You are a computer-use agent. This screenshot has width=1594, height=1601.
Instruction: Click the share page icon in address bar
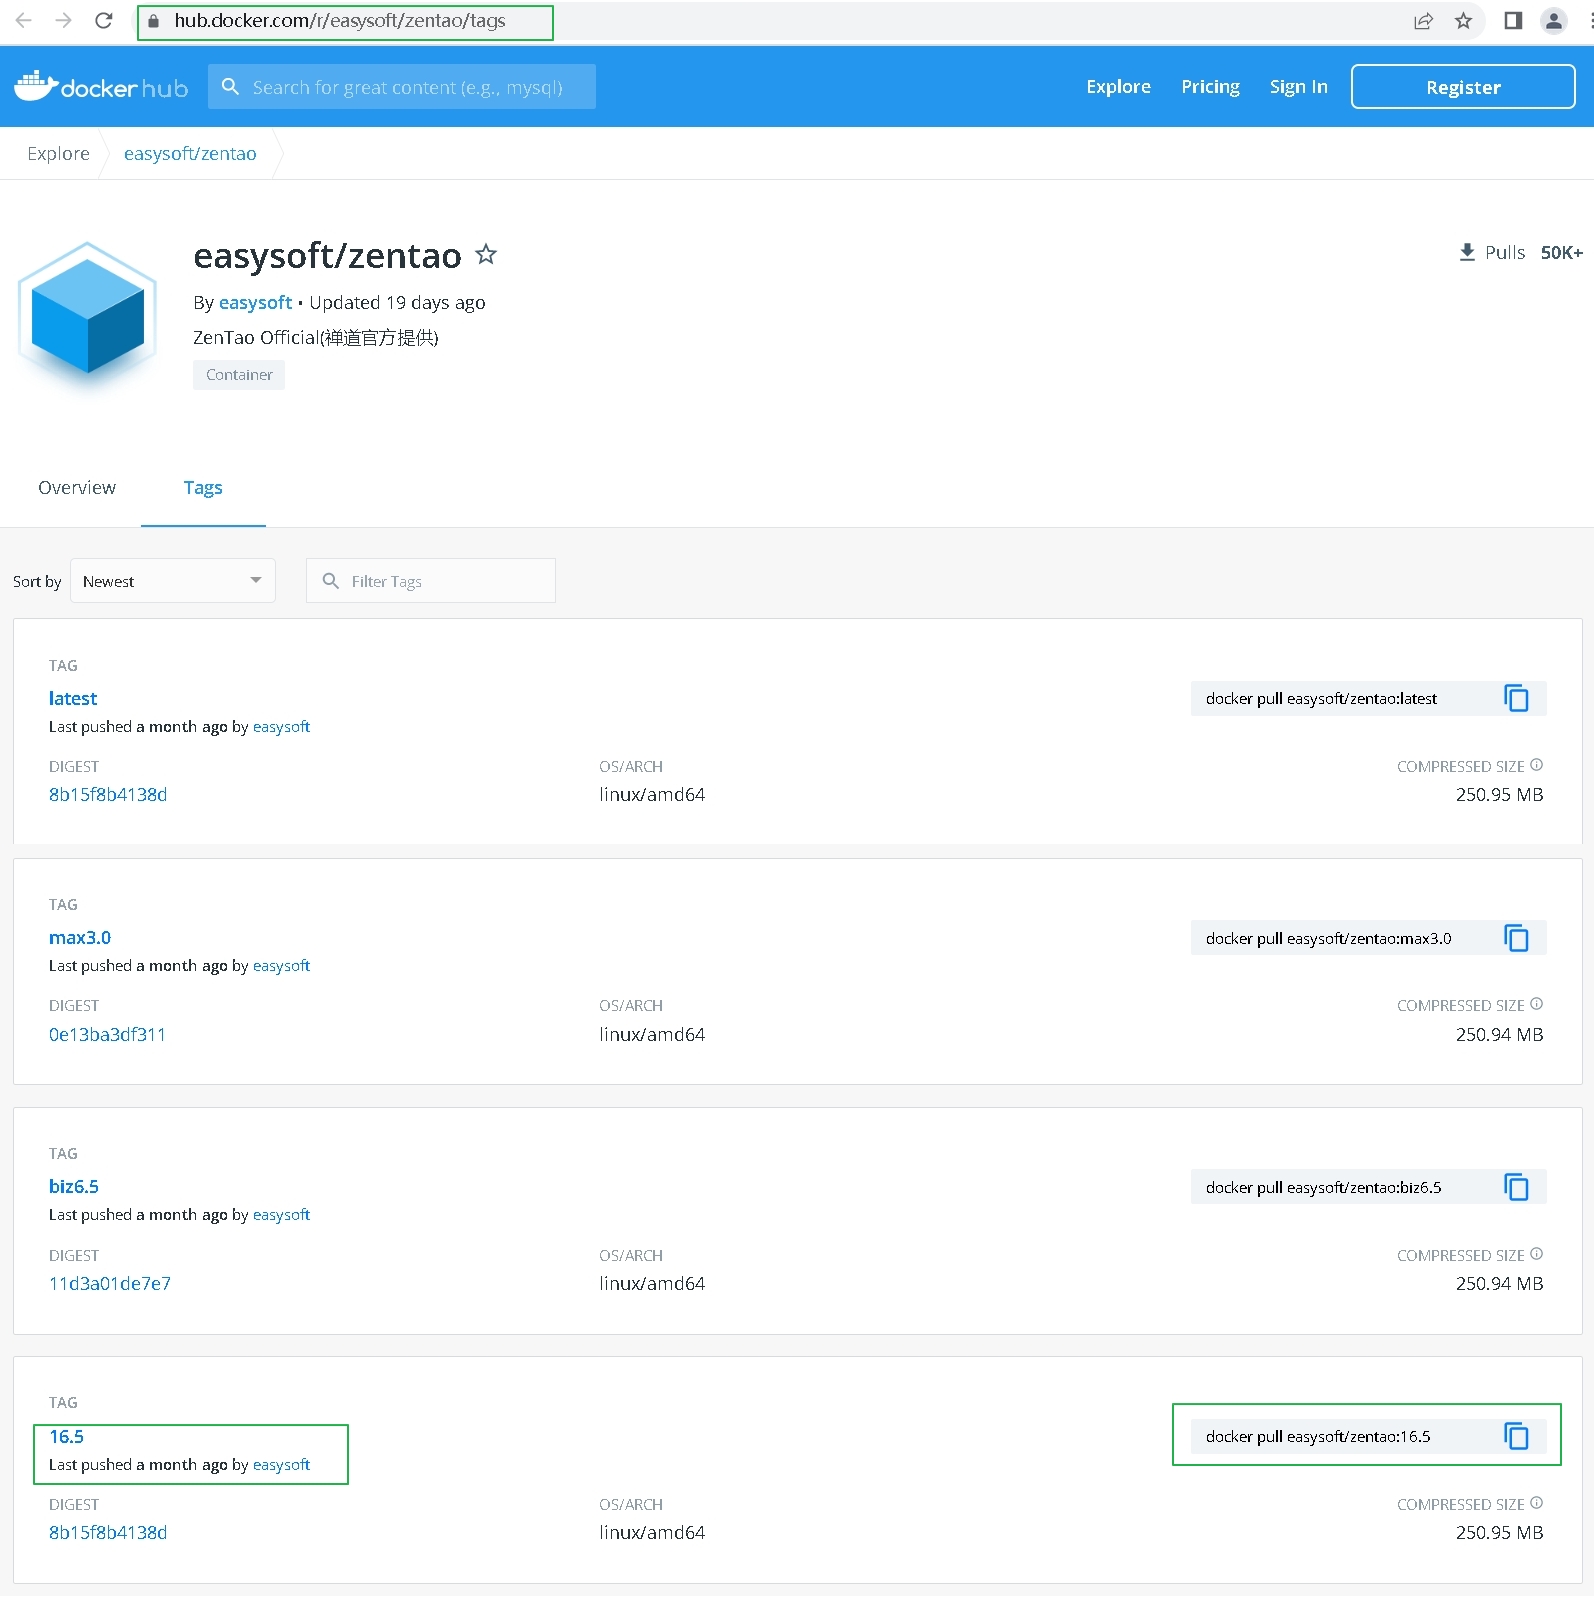(1423, 21)
